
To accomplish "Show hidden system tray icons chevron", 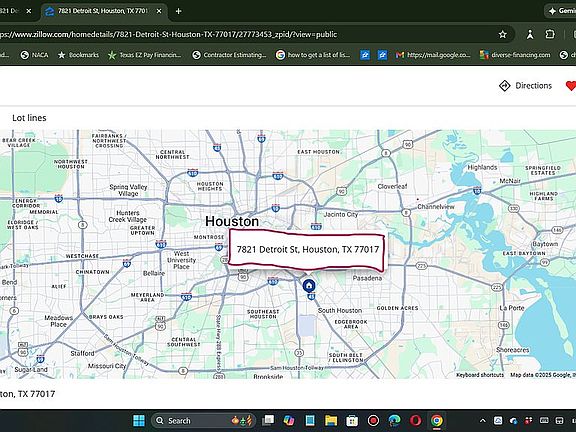I will tap(483, 421).
